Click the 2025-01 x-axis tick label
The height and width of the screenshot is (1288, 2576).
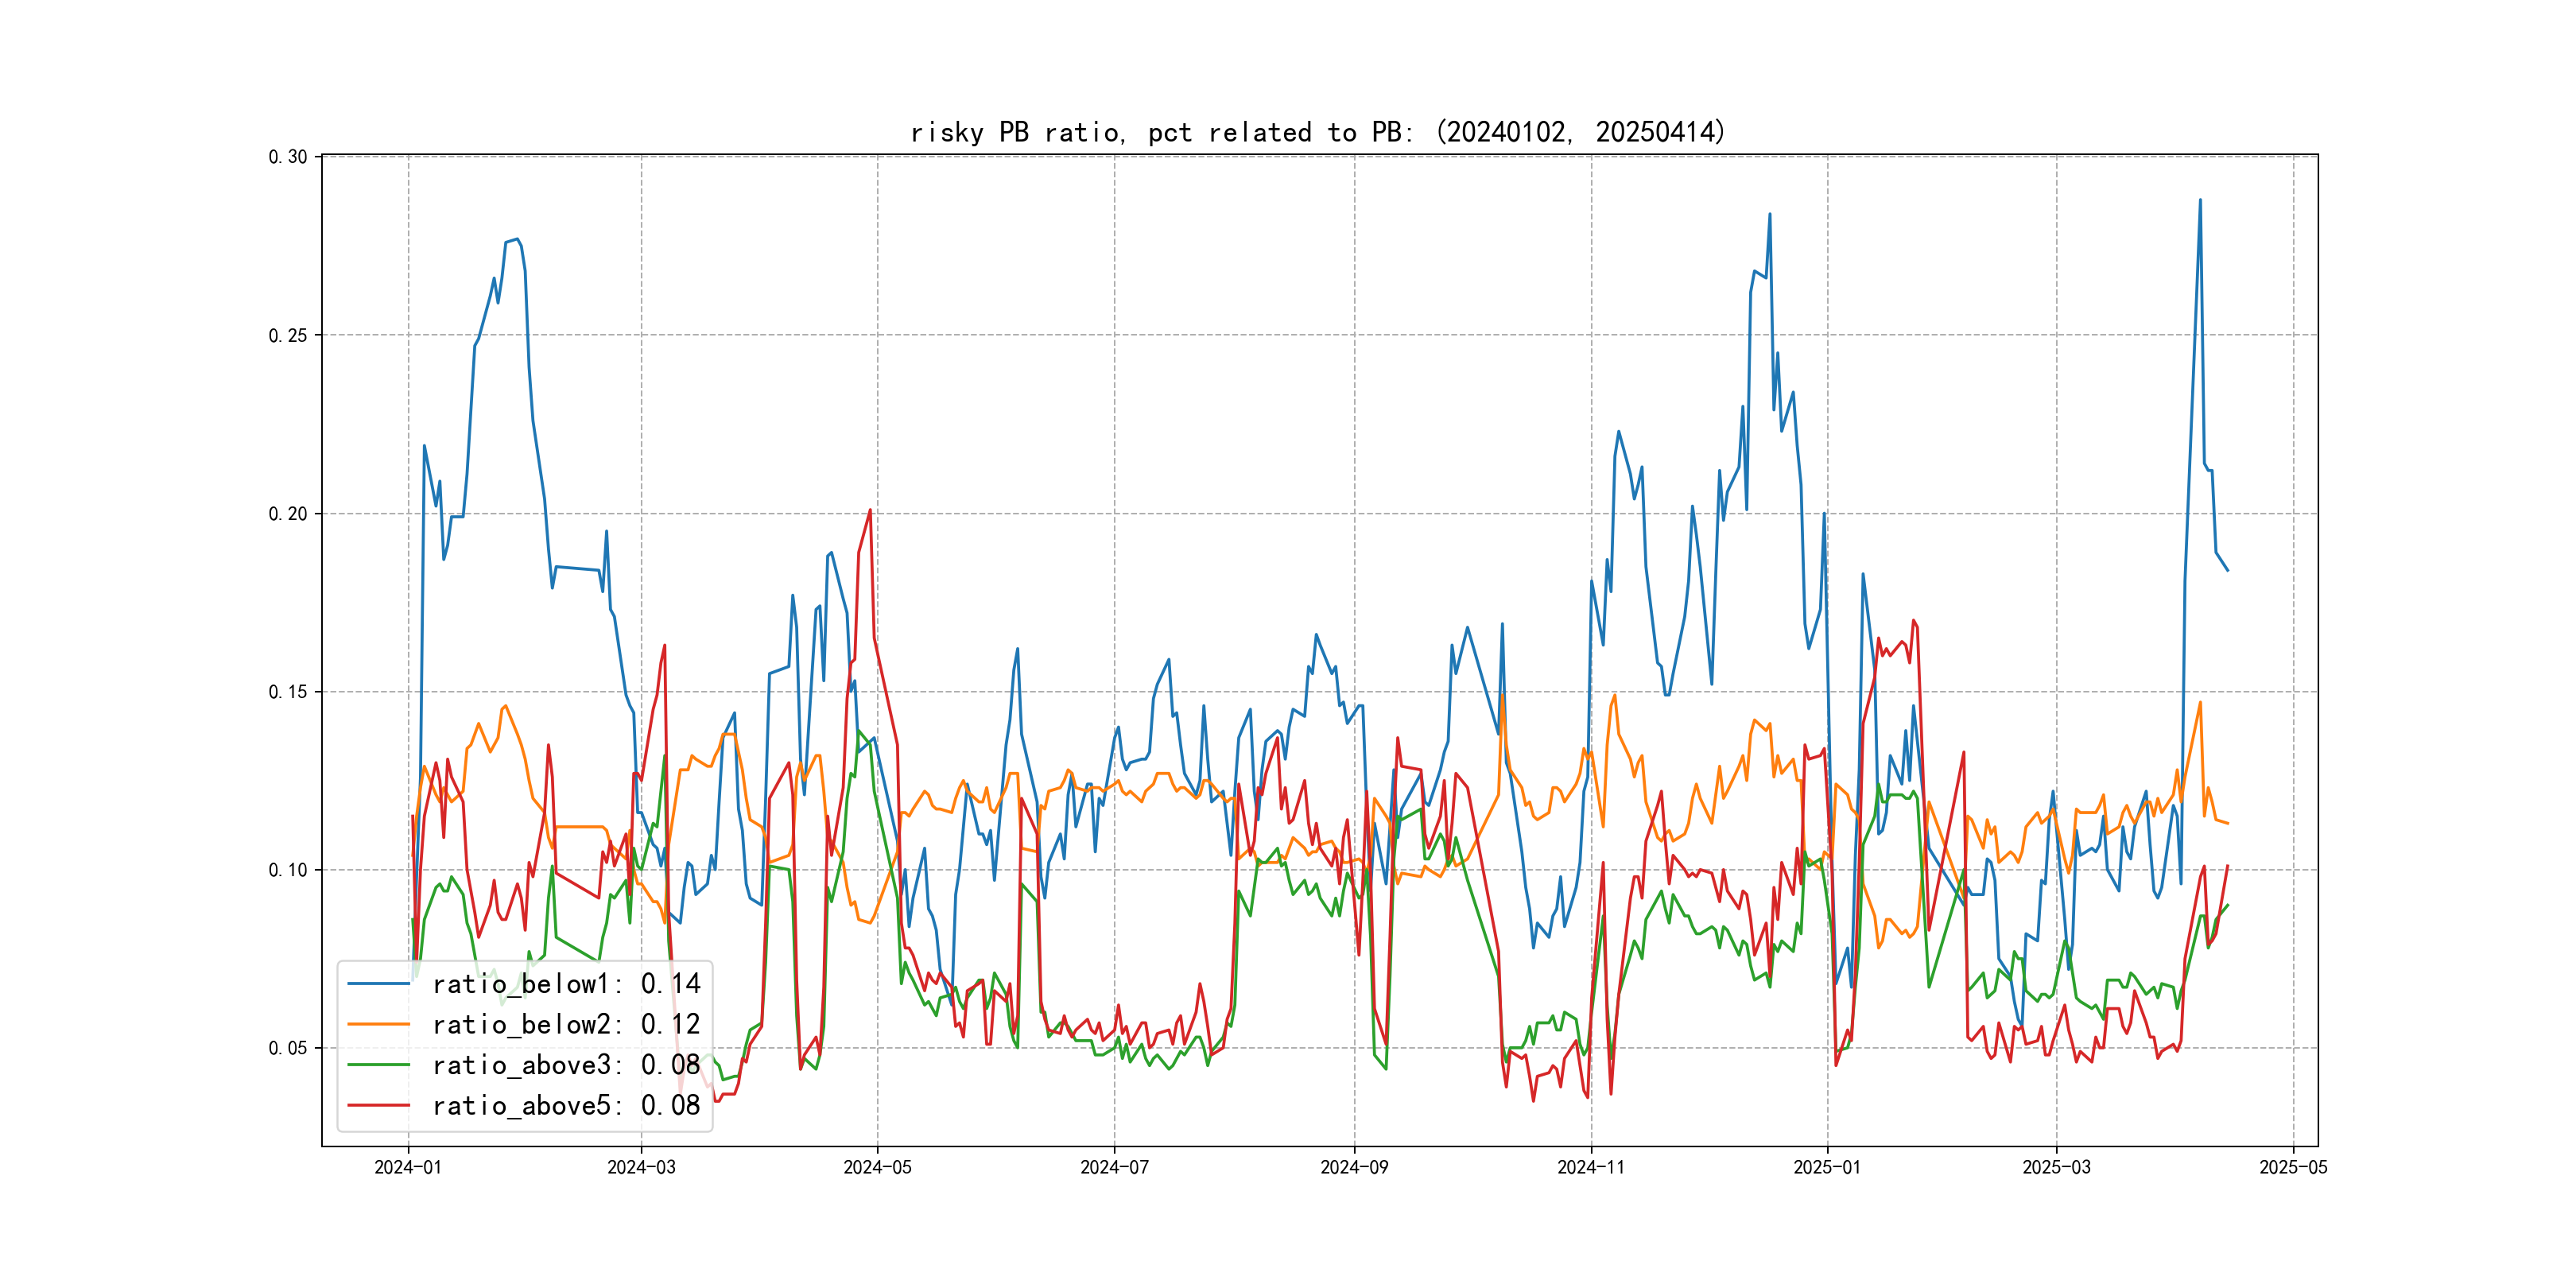tap(1827, 1167)
